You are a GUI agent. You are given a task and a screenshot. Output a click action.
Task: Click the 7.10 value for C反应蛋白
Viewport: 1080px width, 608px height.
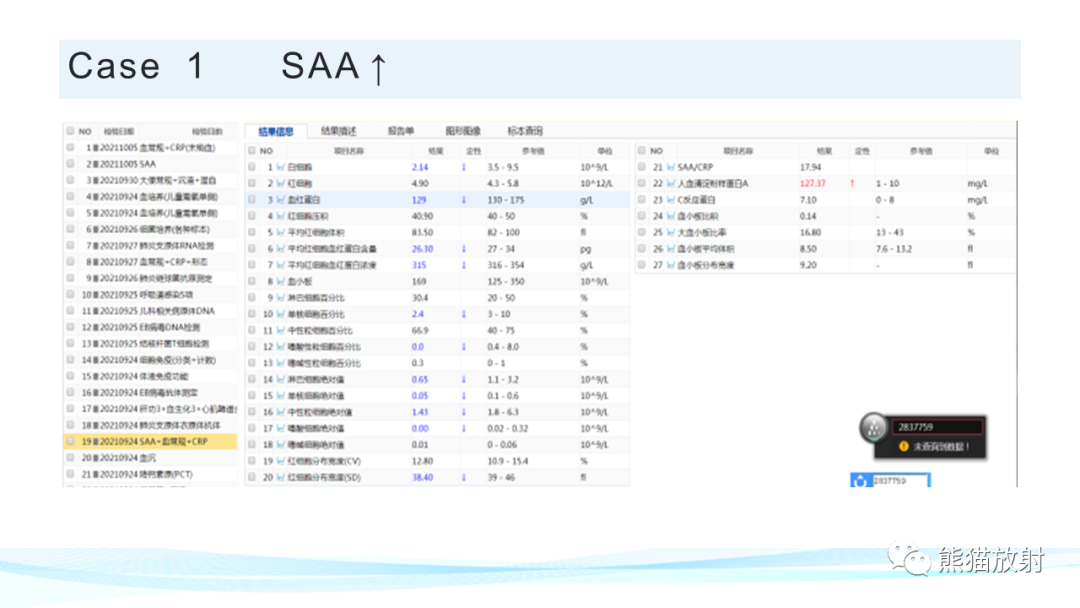point(808,200)
